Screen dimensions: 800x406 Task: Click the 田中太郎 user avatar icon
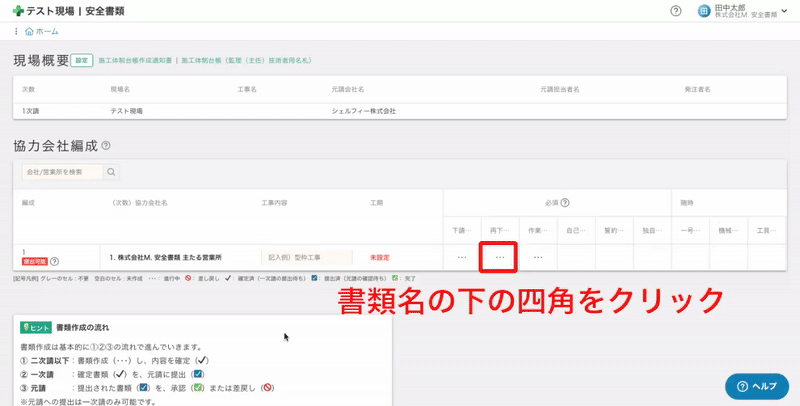[704, 11]
